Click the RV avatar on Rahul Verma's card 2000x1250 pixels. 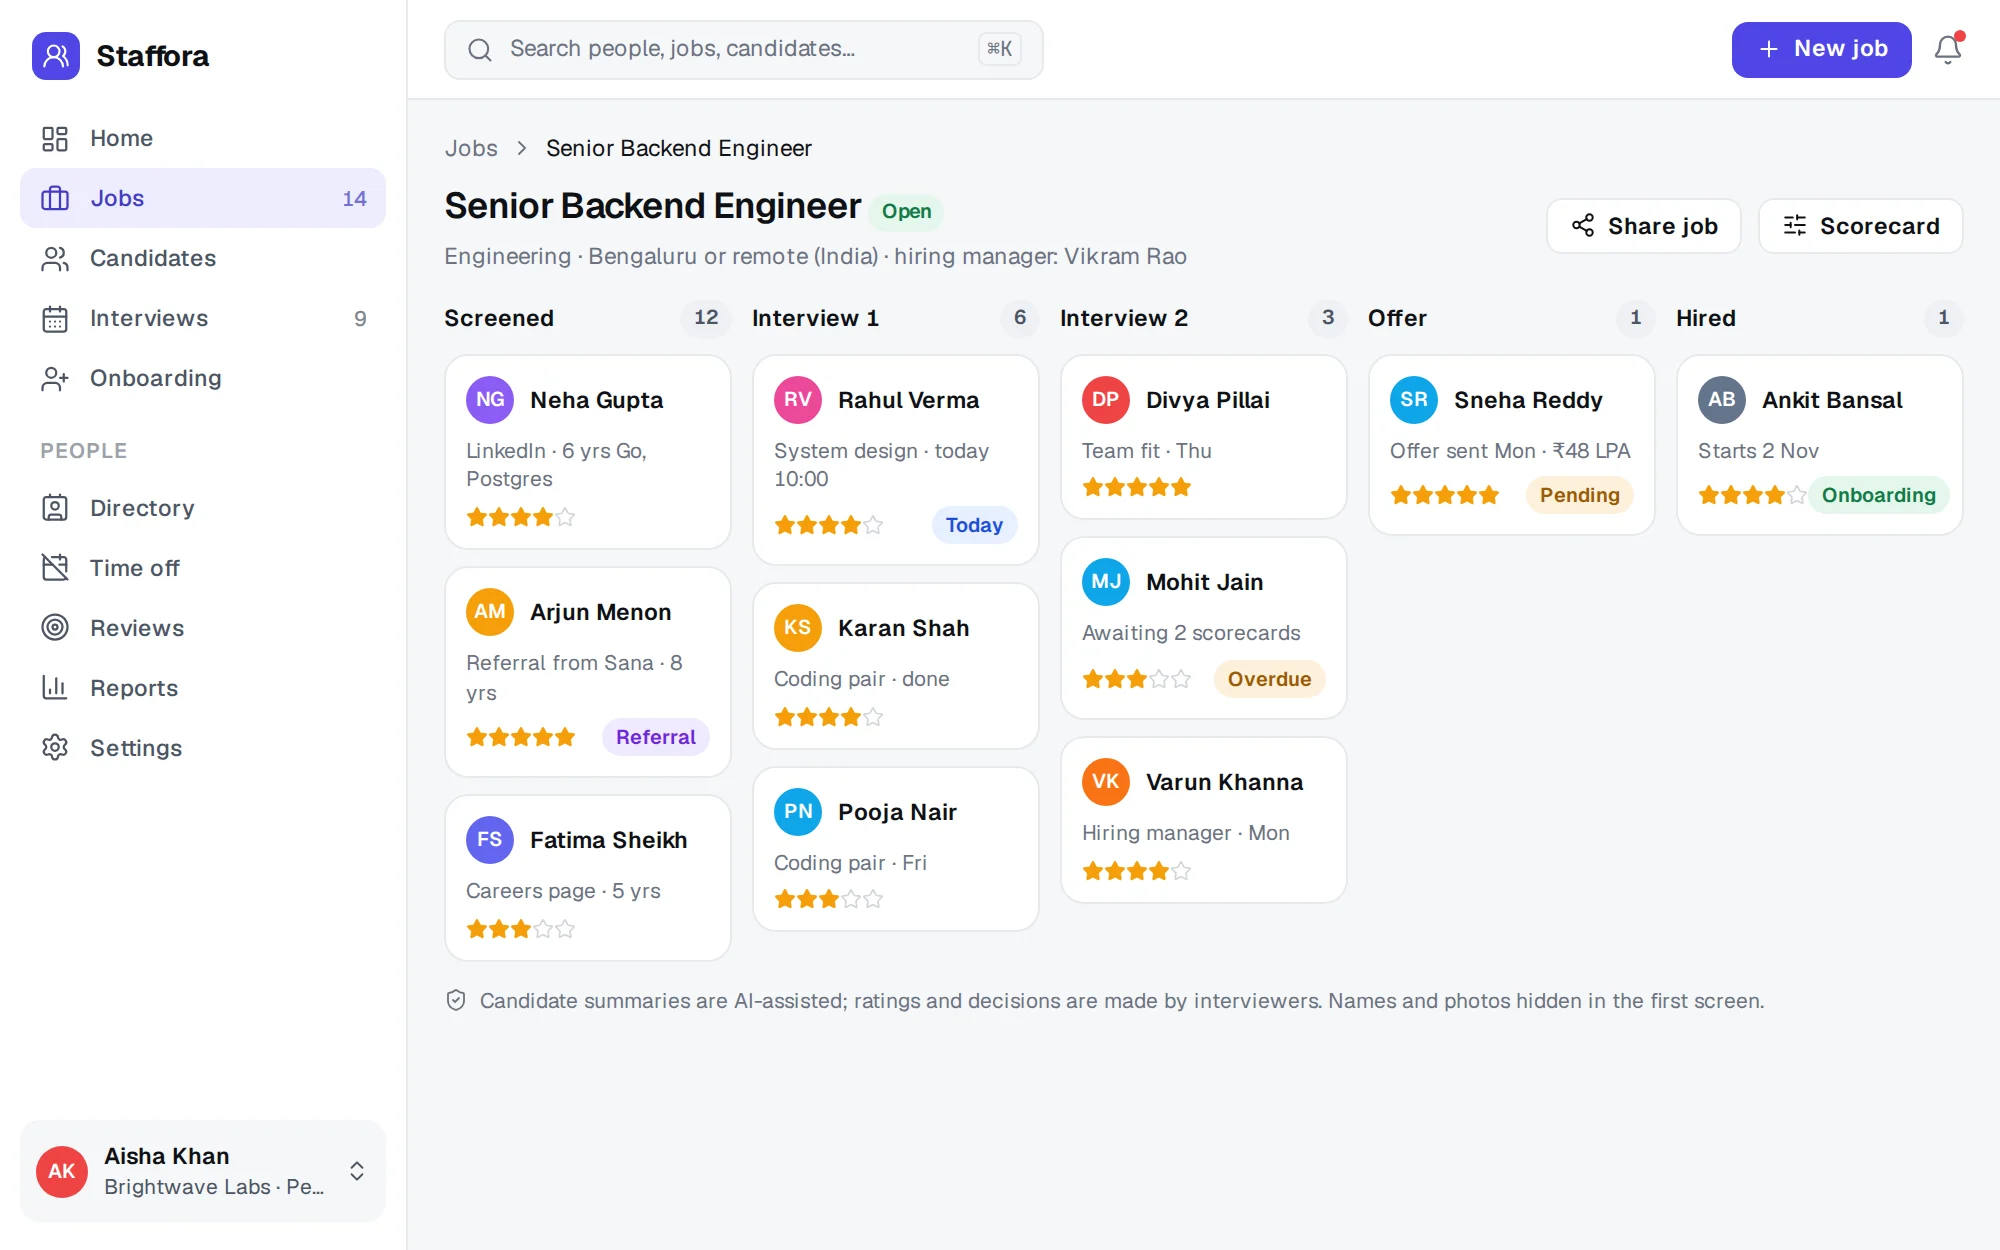pos(798,400)
